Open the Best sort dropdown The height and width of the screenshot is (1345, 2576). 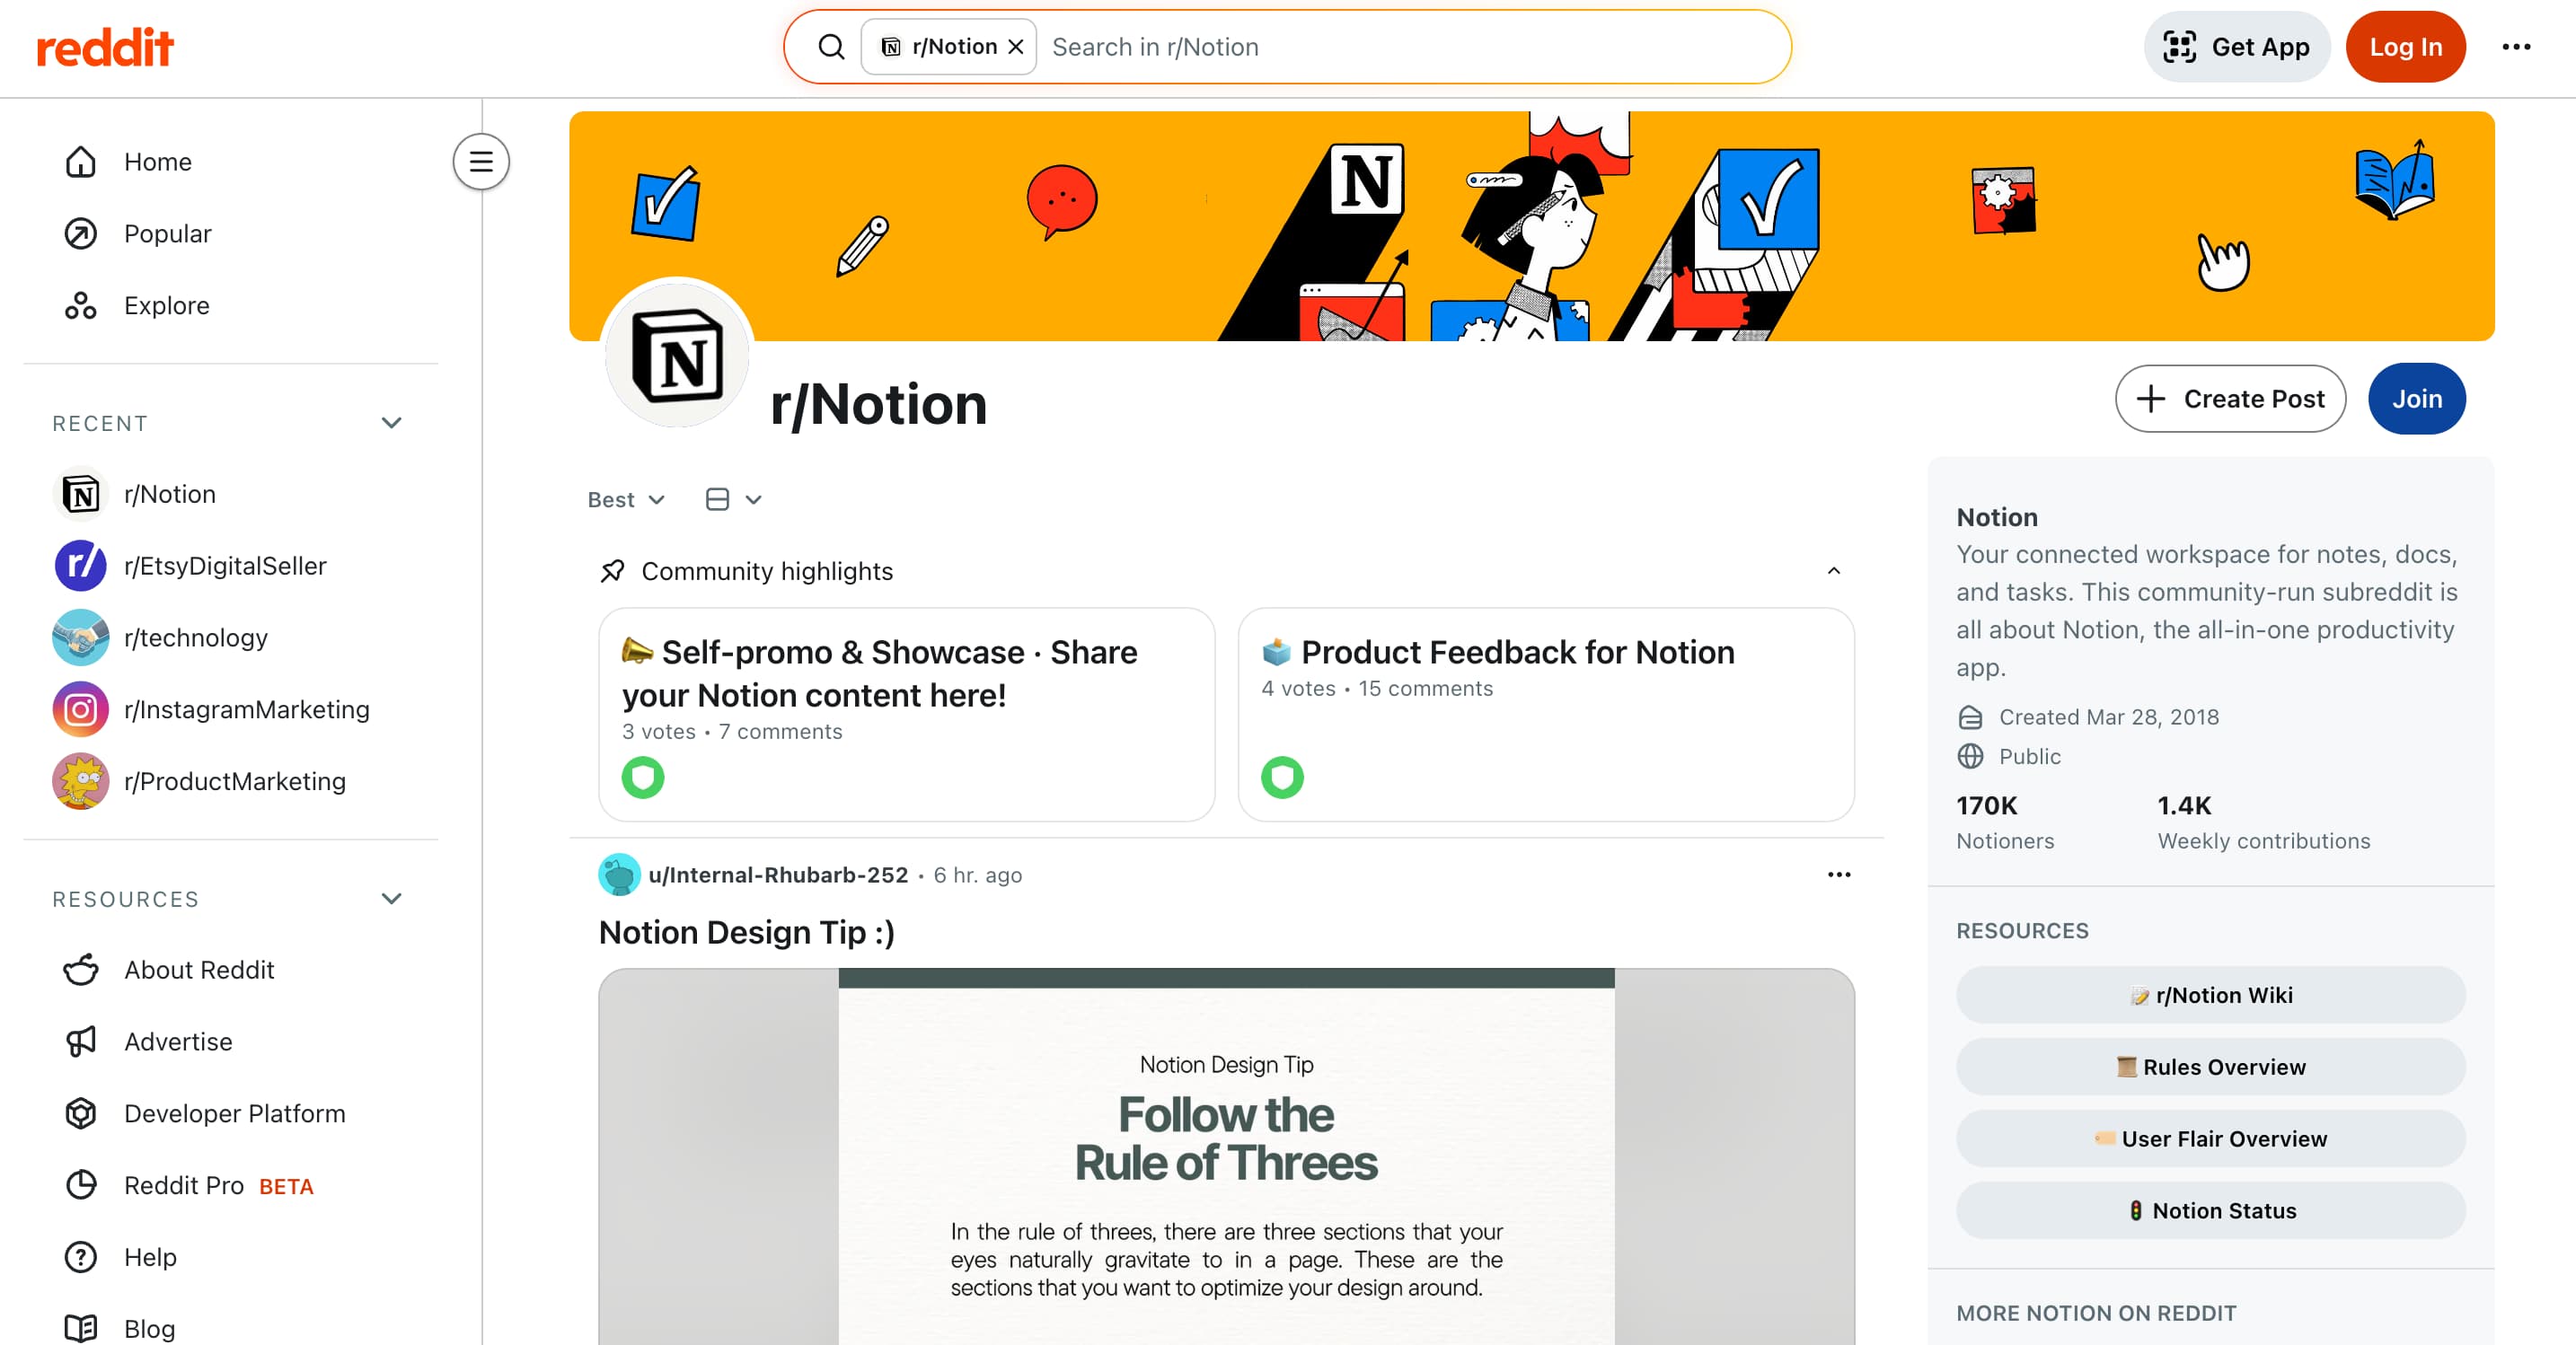point(625,499)
